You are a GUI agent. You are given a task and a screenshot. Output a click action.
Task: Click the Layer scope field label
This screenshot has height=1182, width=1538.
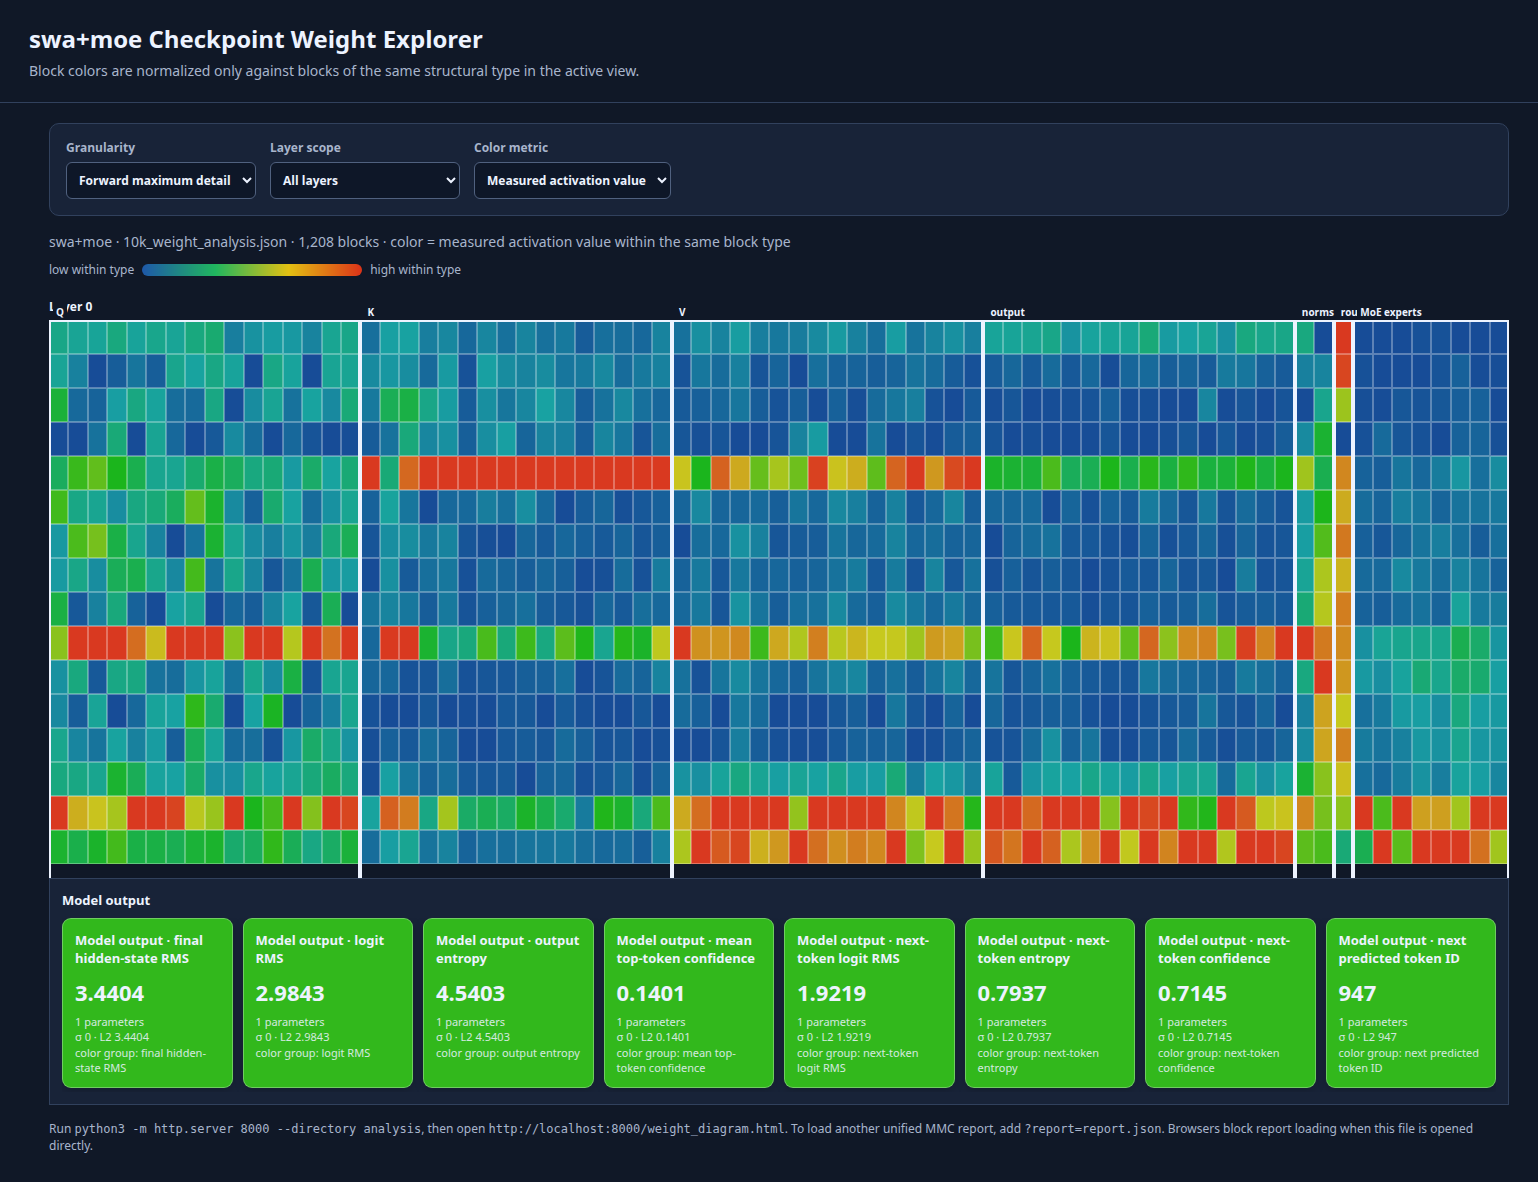pos(305,148)
